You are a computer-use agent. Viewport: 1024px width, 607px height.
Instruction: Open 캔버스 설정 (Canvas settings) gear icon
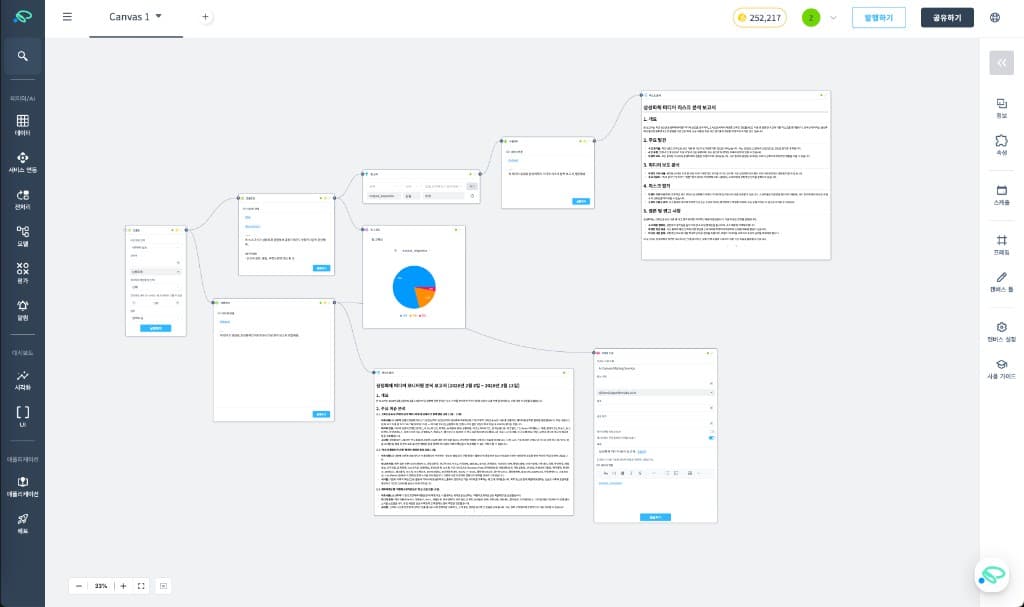(1001, 332)
